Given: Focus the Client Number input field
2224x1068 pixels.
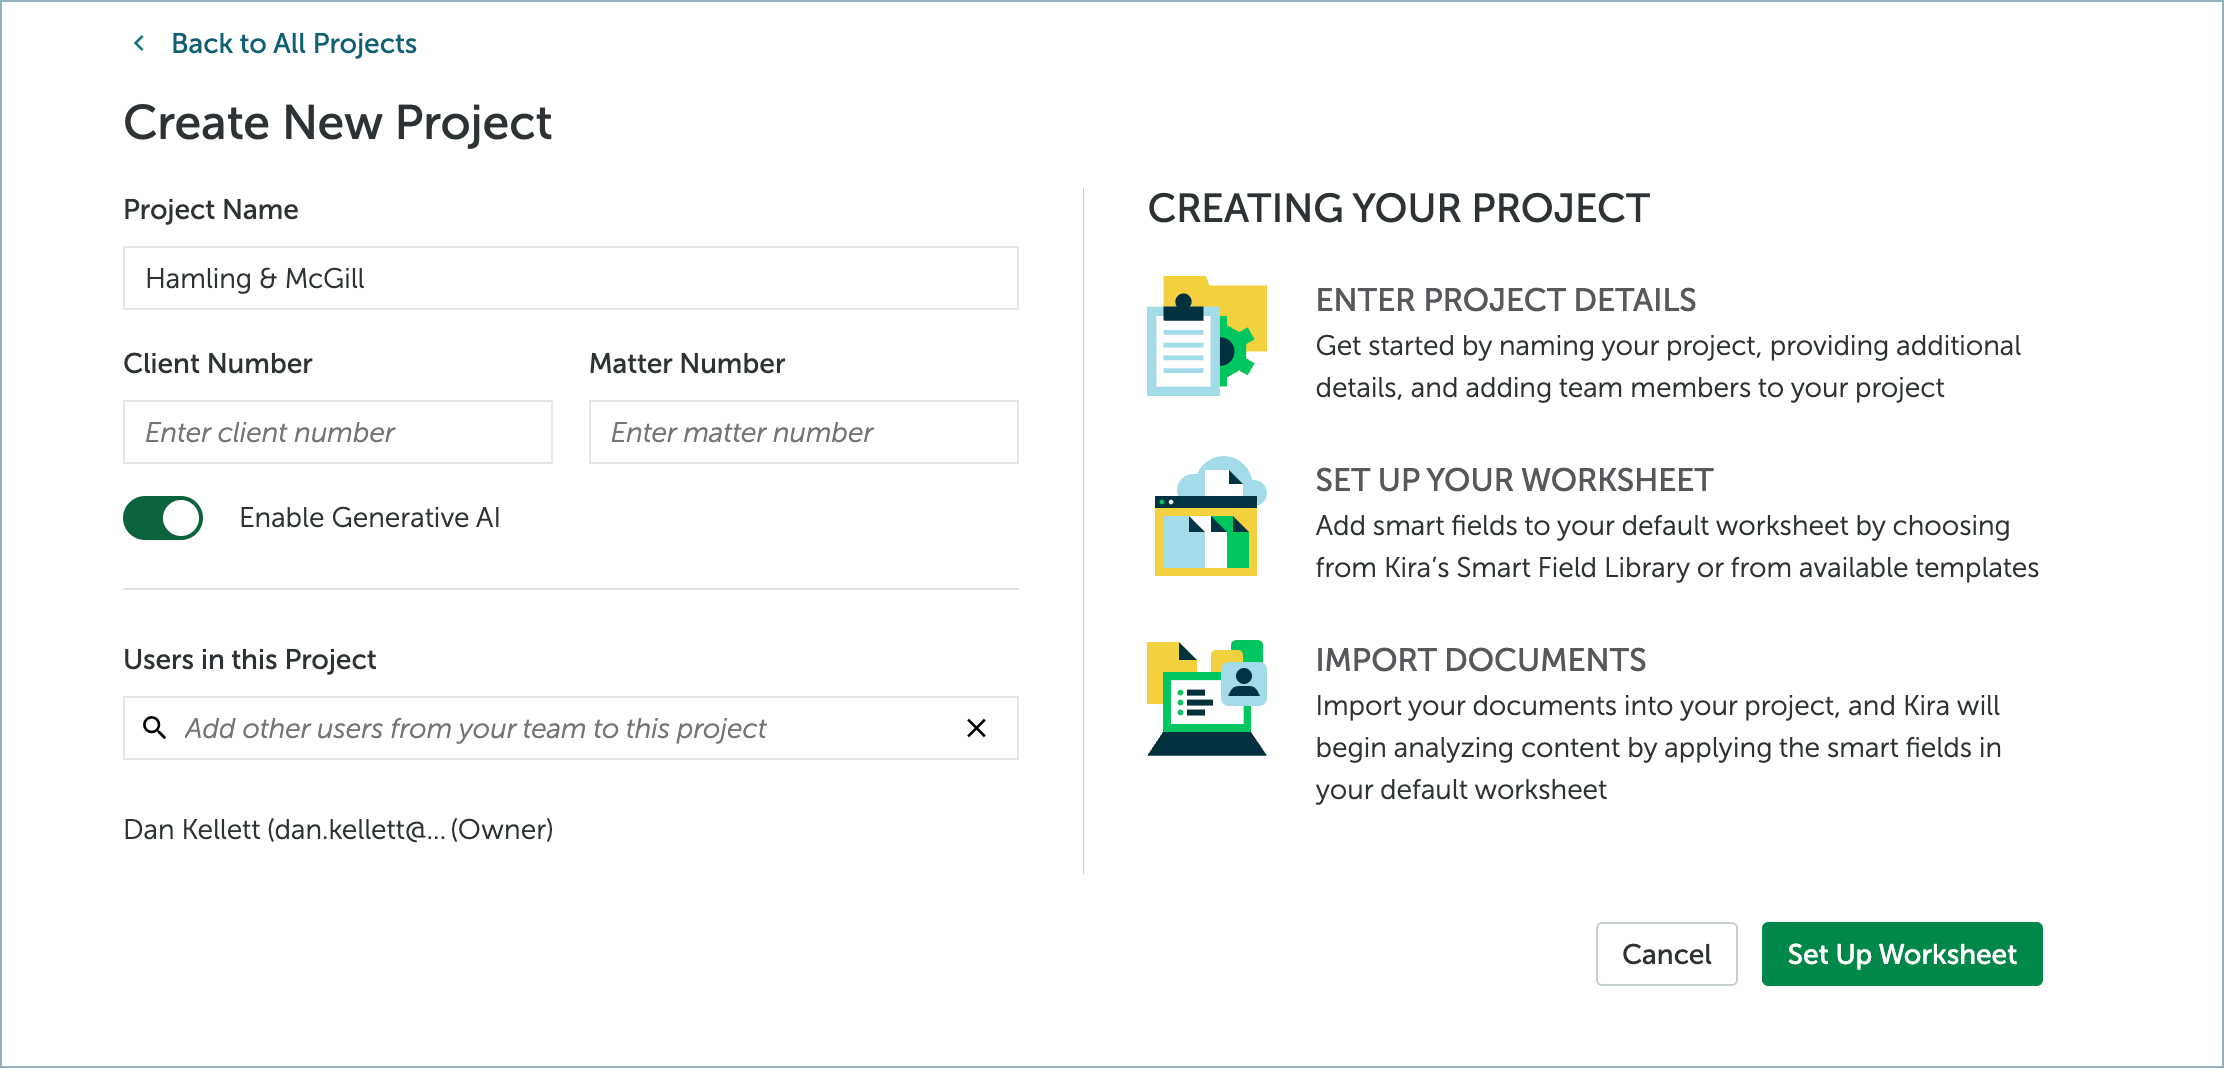Looking at the screenshot, I should point(338,432).
